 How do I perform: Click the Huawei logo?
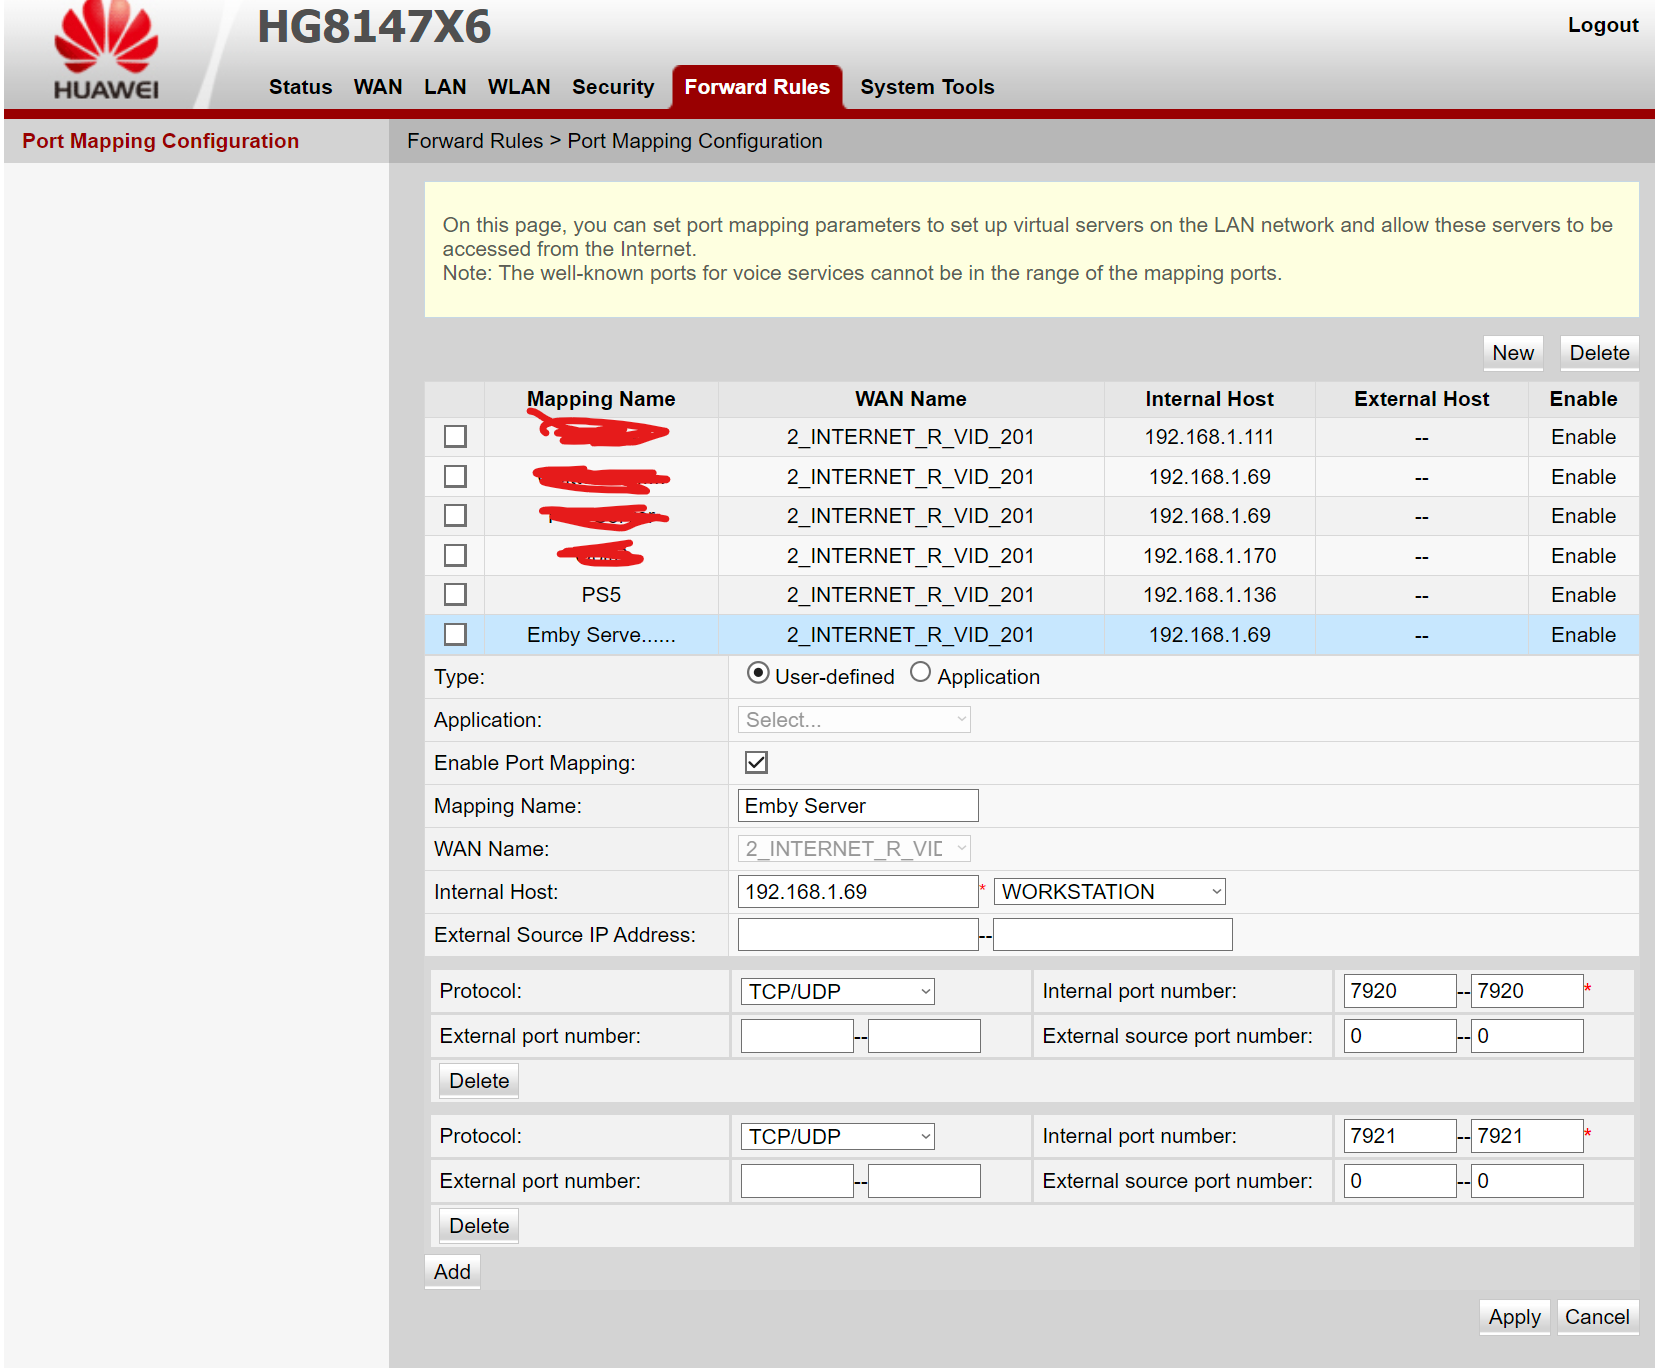[106, 52]
